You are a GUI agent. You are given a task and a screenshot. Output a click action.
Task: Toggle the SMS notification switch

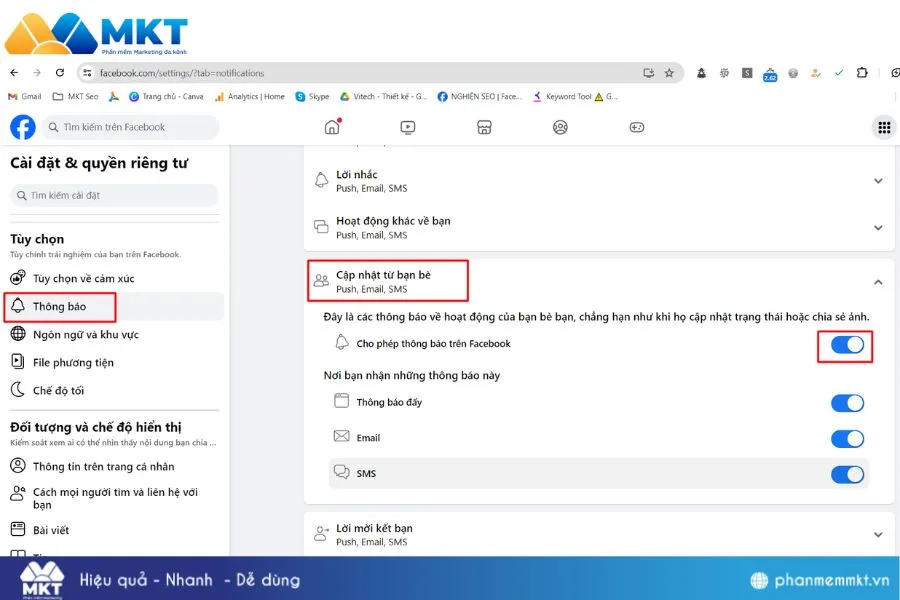[x=846, y=473]
